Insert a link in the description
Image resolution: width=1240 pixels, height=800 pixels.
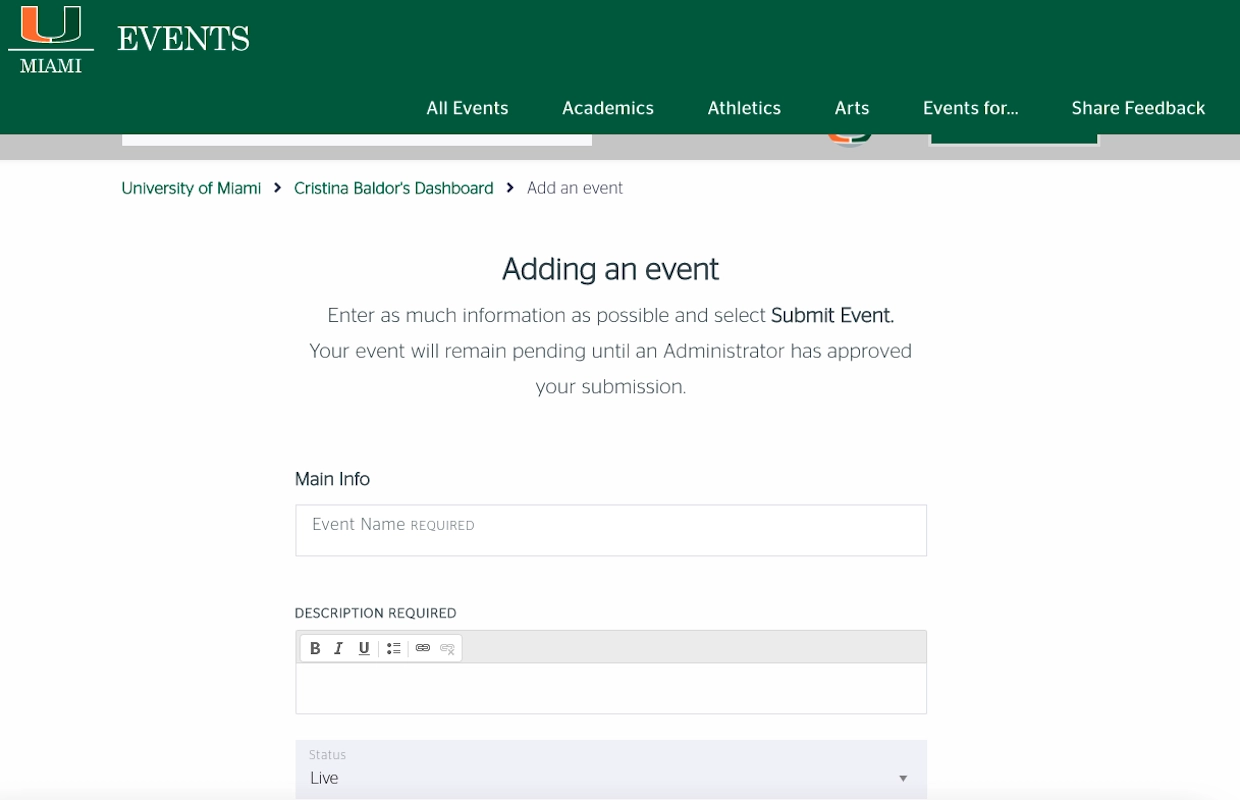click(423, 648)
